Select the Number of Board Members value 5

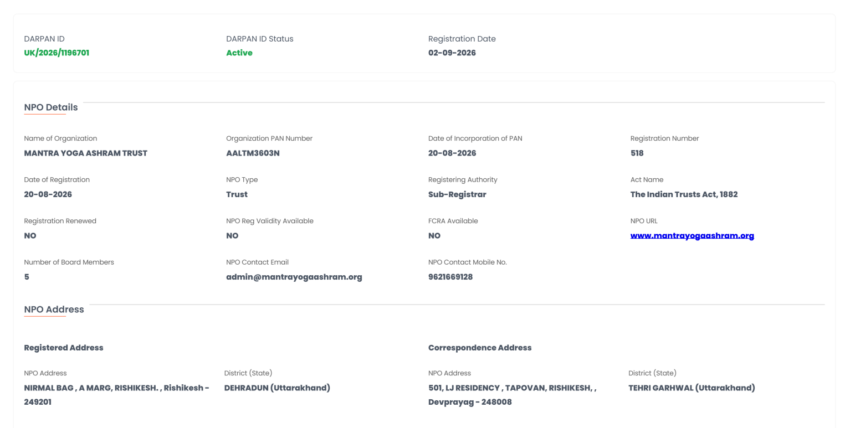click(27, 277)
